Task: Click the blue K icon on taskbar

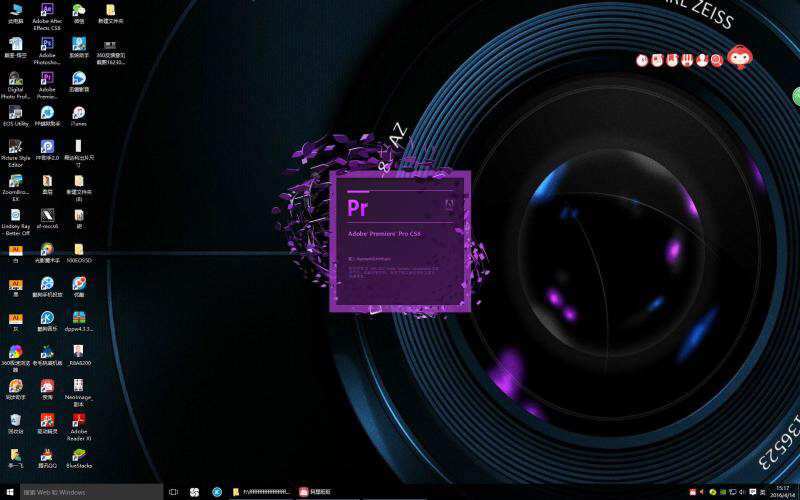Action: tap(217, 492)
